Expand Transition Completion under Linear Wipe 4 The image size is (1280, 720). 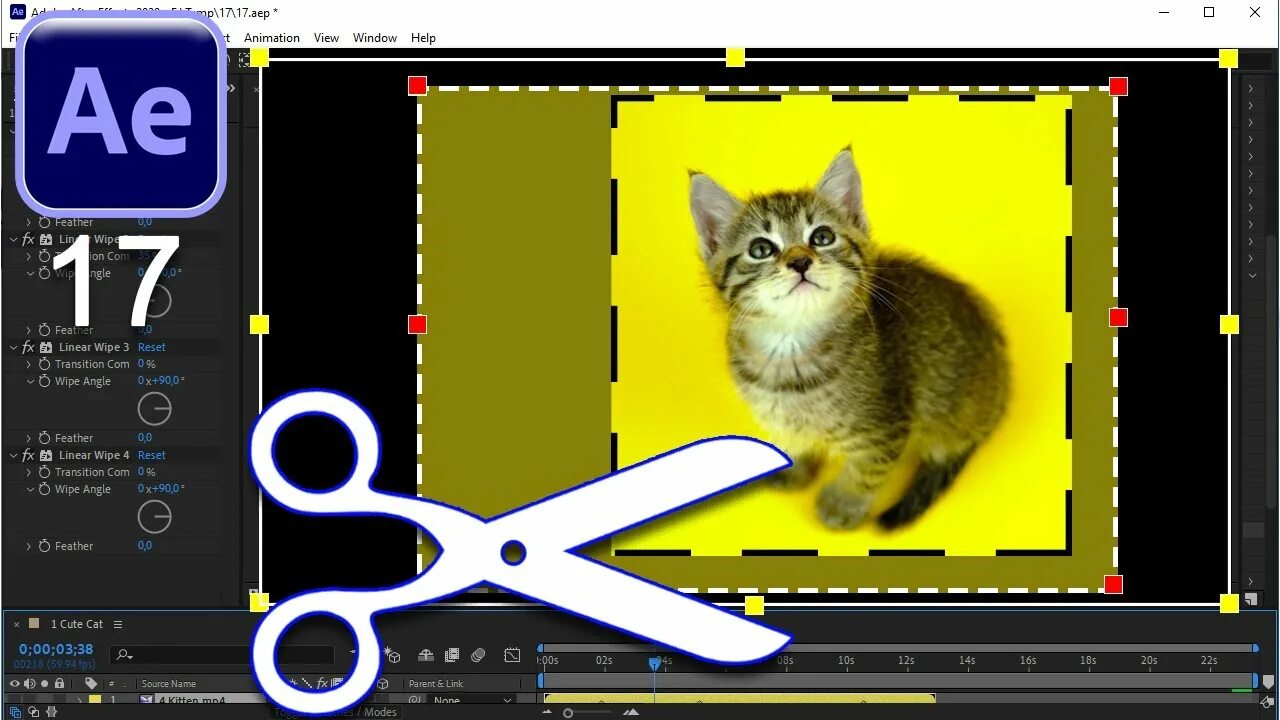(x=29, y=472)
